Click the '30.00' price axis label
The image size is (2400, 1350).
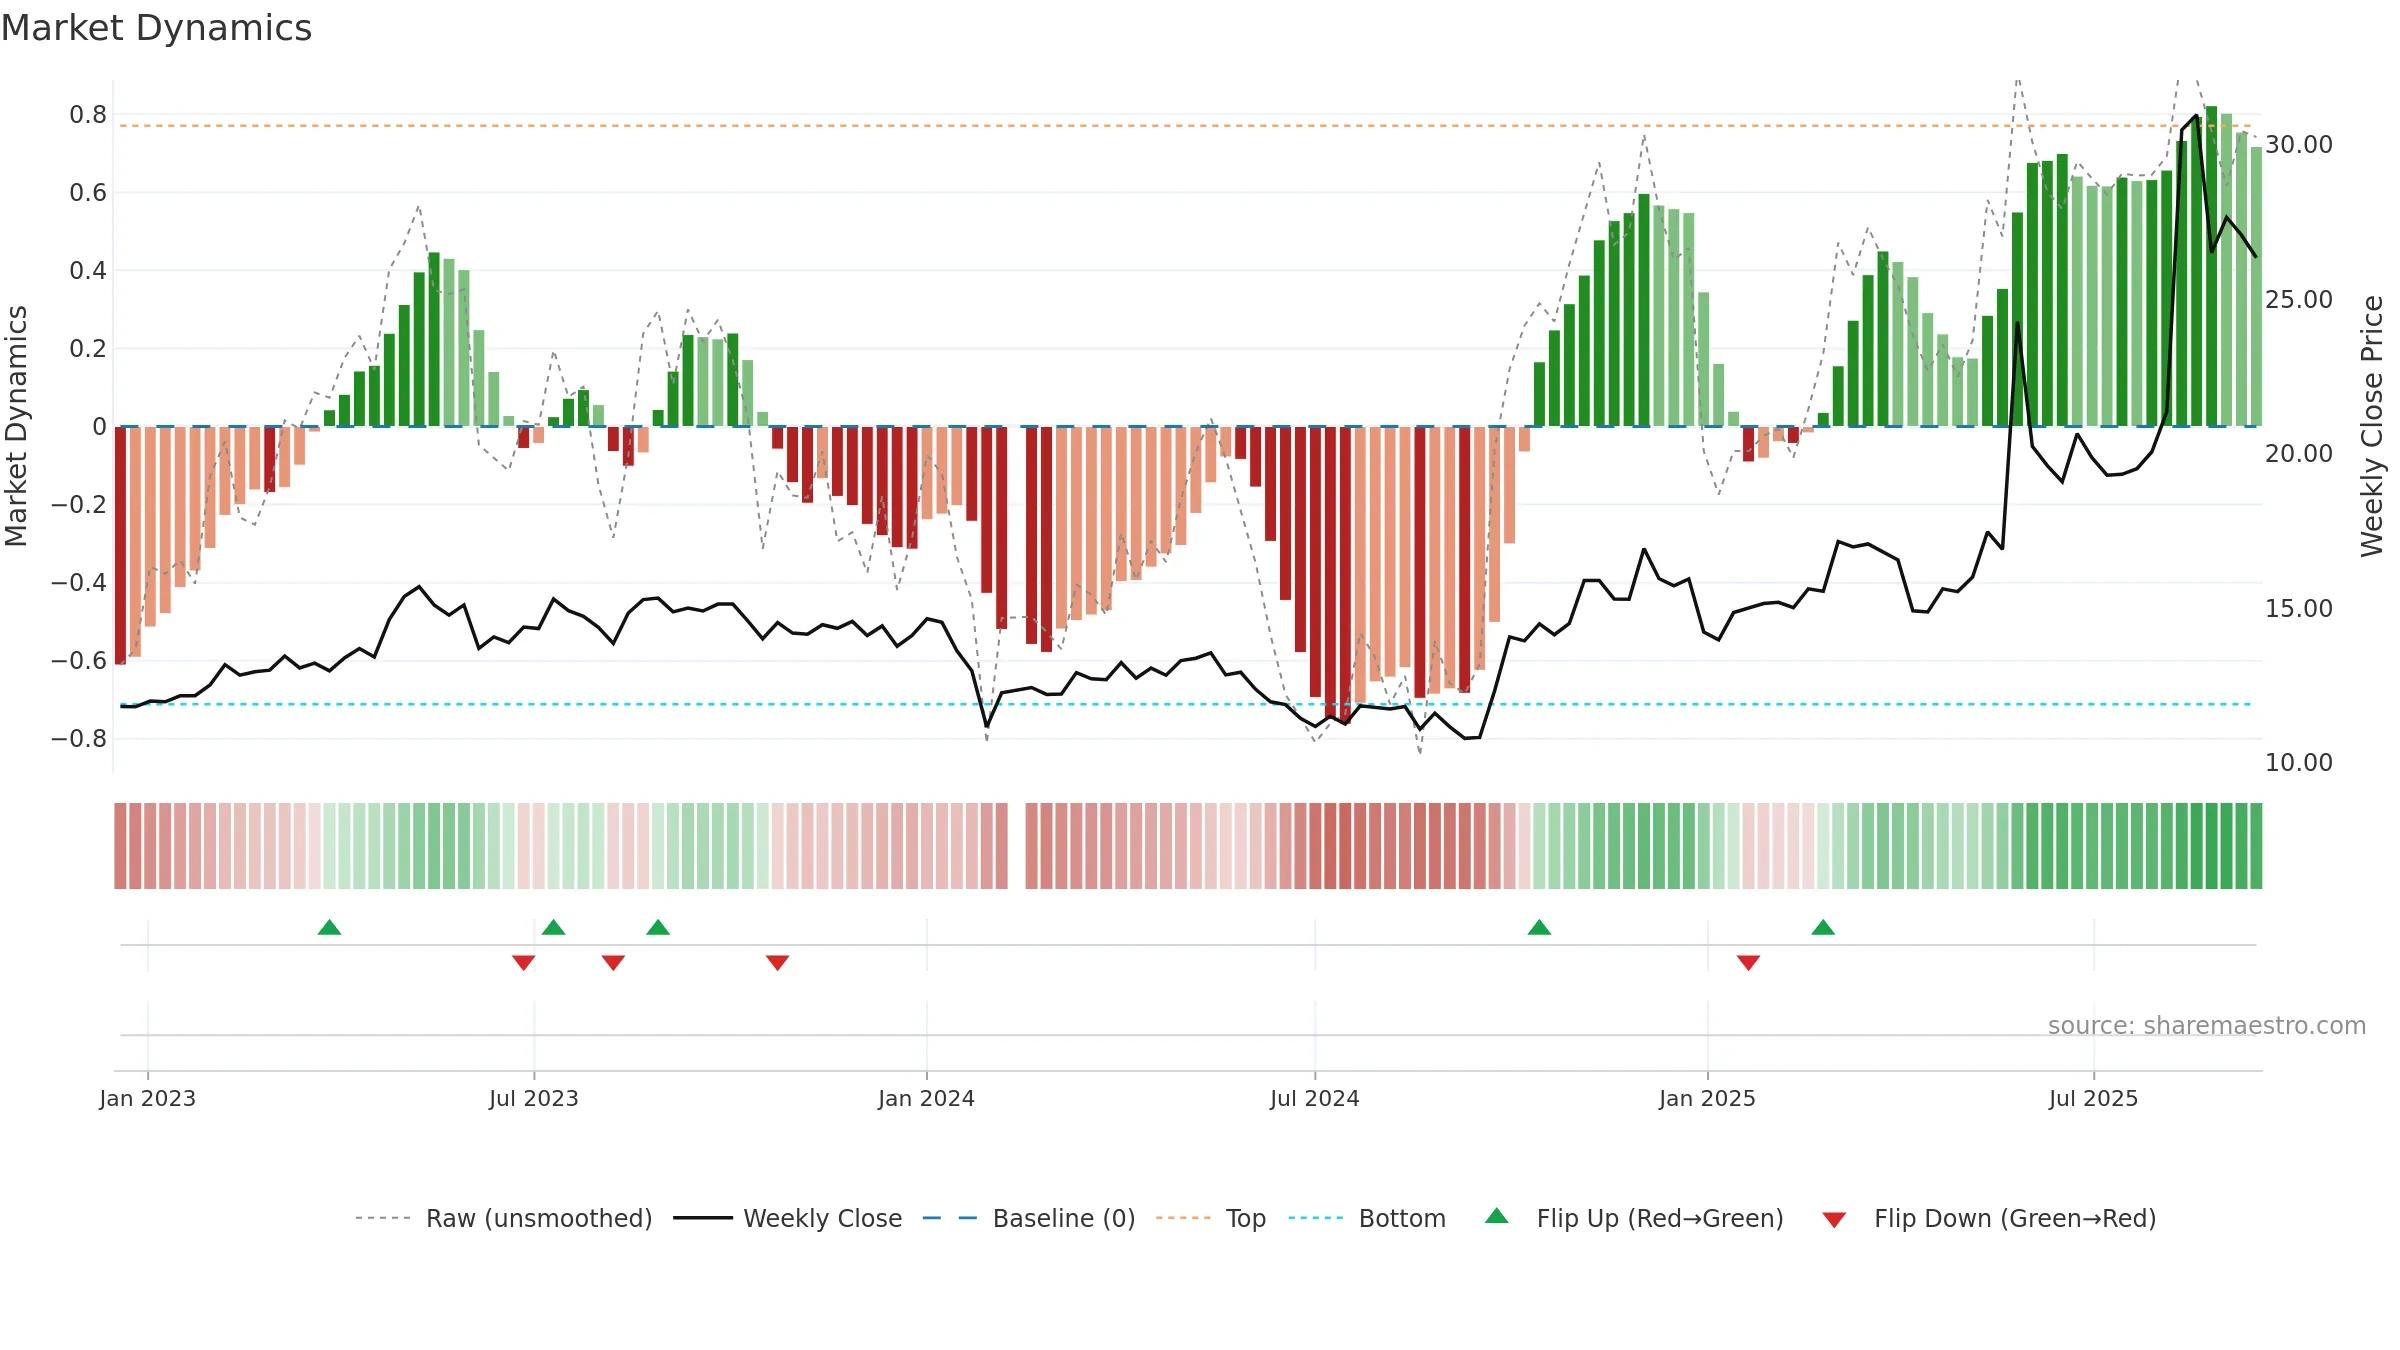(x=2299, y=145)
